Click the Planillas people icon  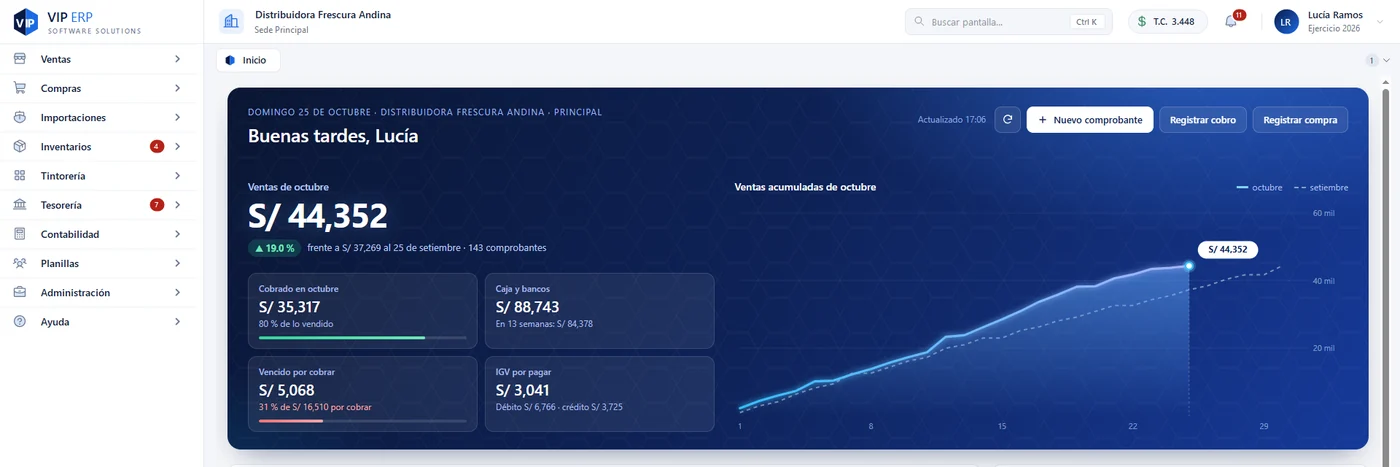[x=20, y=263]
